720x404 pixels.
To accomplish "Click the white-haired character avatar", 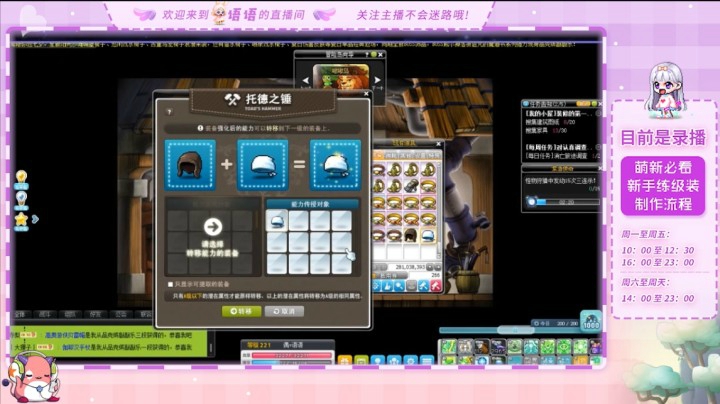I will 664,90.
